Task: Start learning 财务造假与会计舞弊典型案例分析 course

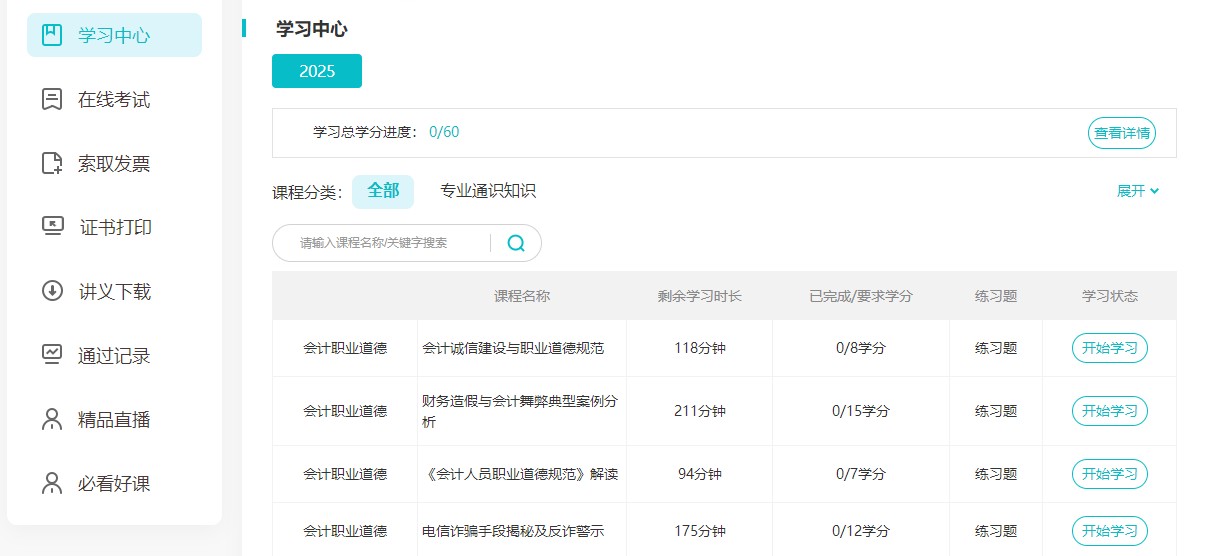Action: pyautogui.click(x=1109, y=411)
